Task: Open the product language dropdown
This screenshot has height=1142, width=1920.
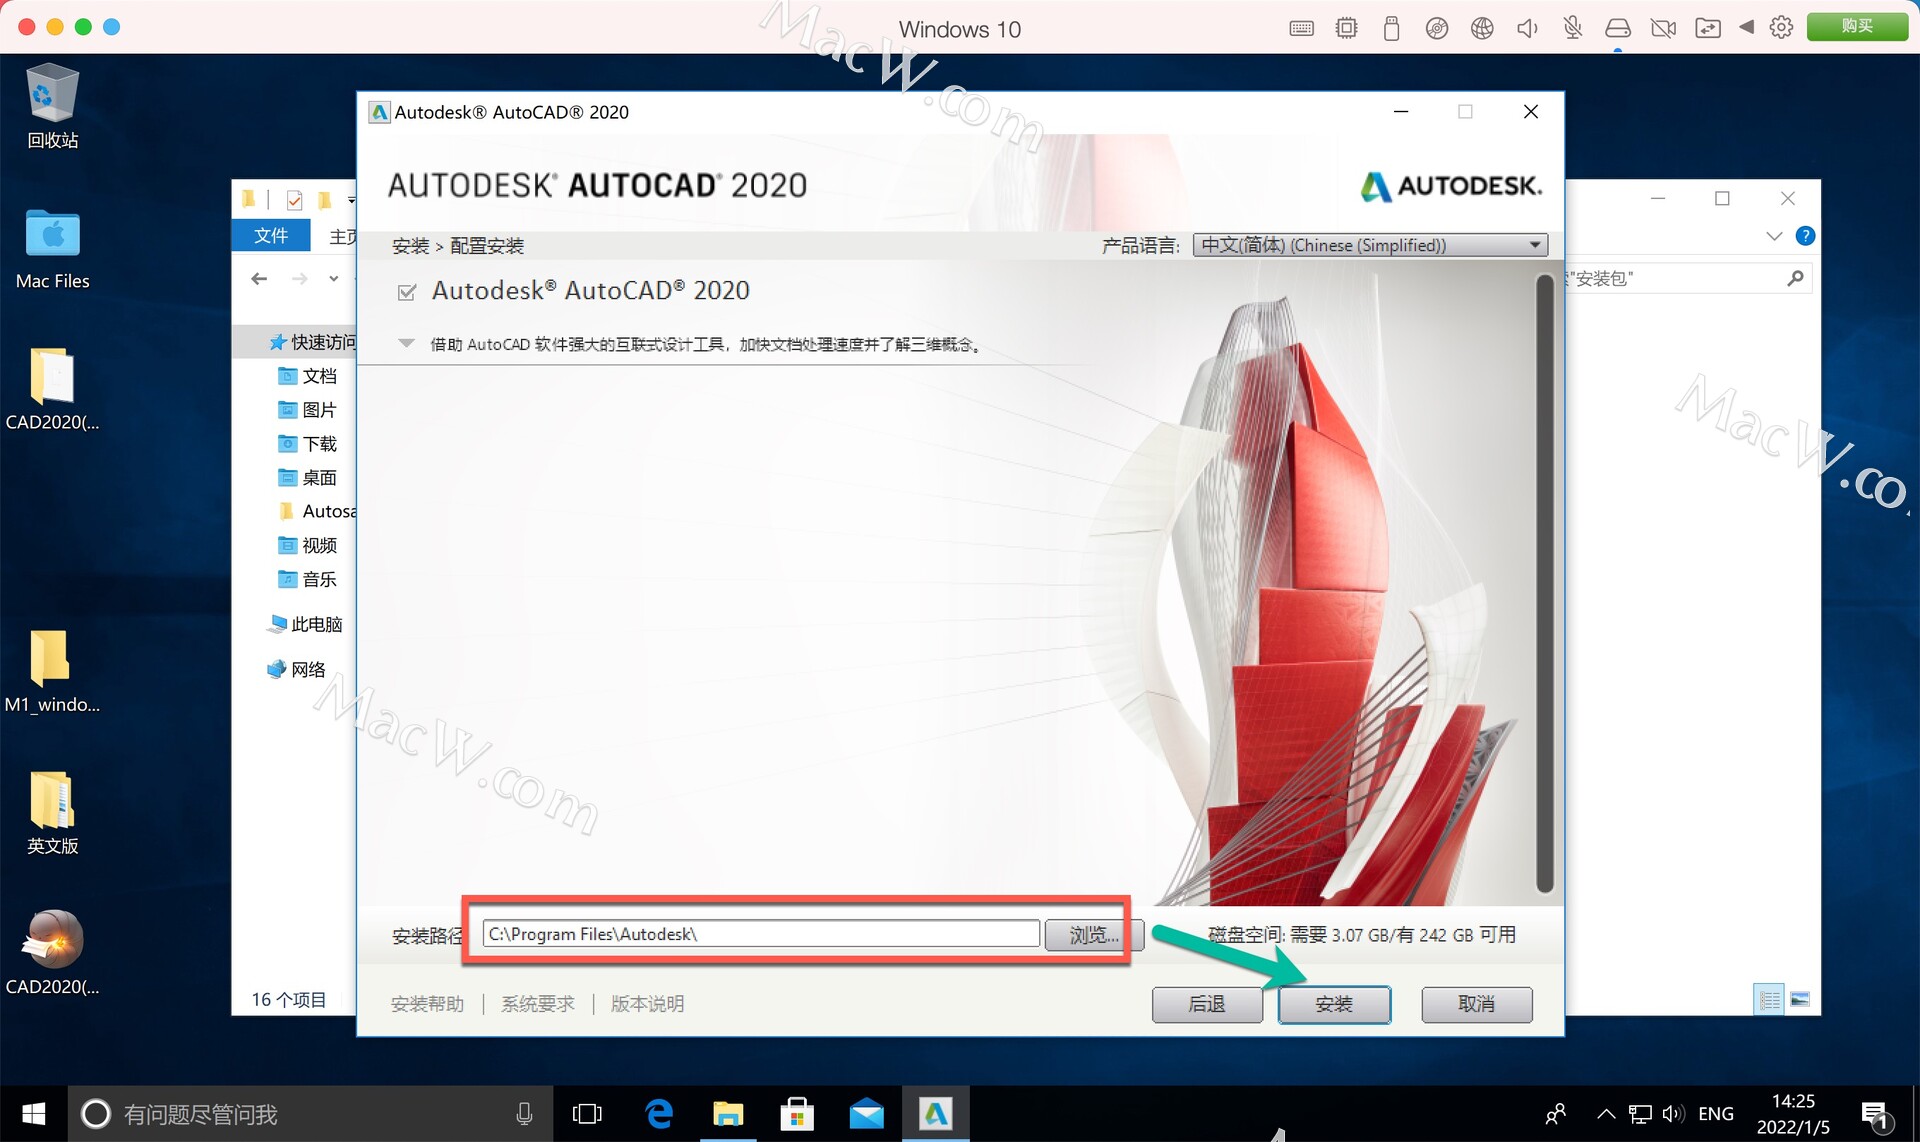Action: click(1369, 245)
